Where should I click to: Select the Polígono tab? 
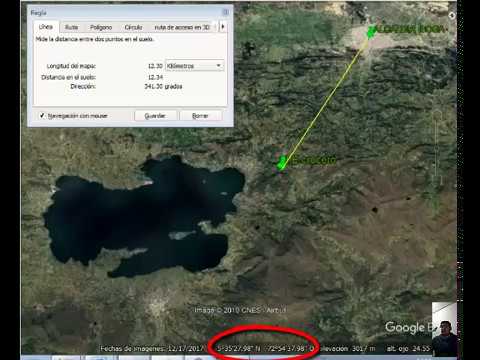pos(101,27)
